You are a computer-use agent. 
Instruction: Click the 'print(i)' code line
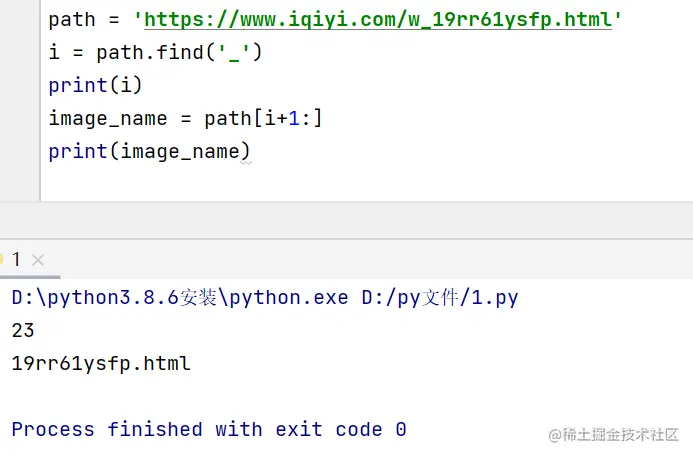click(x=95, y=85)
